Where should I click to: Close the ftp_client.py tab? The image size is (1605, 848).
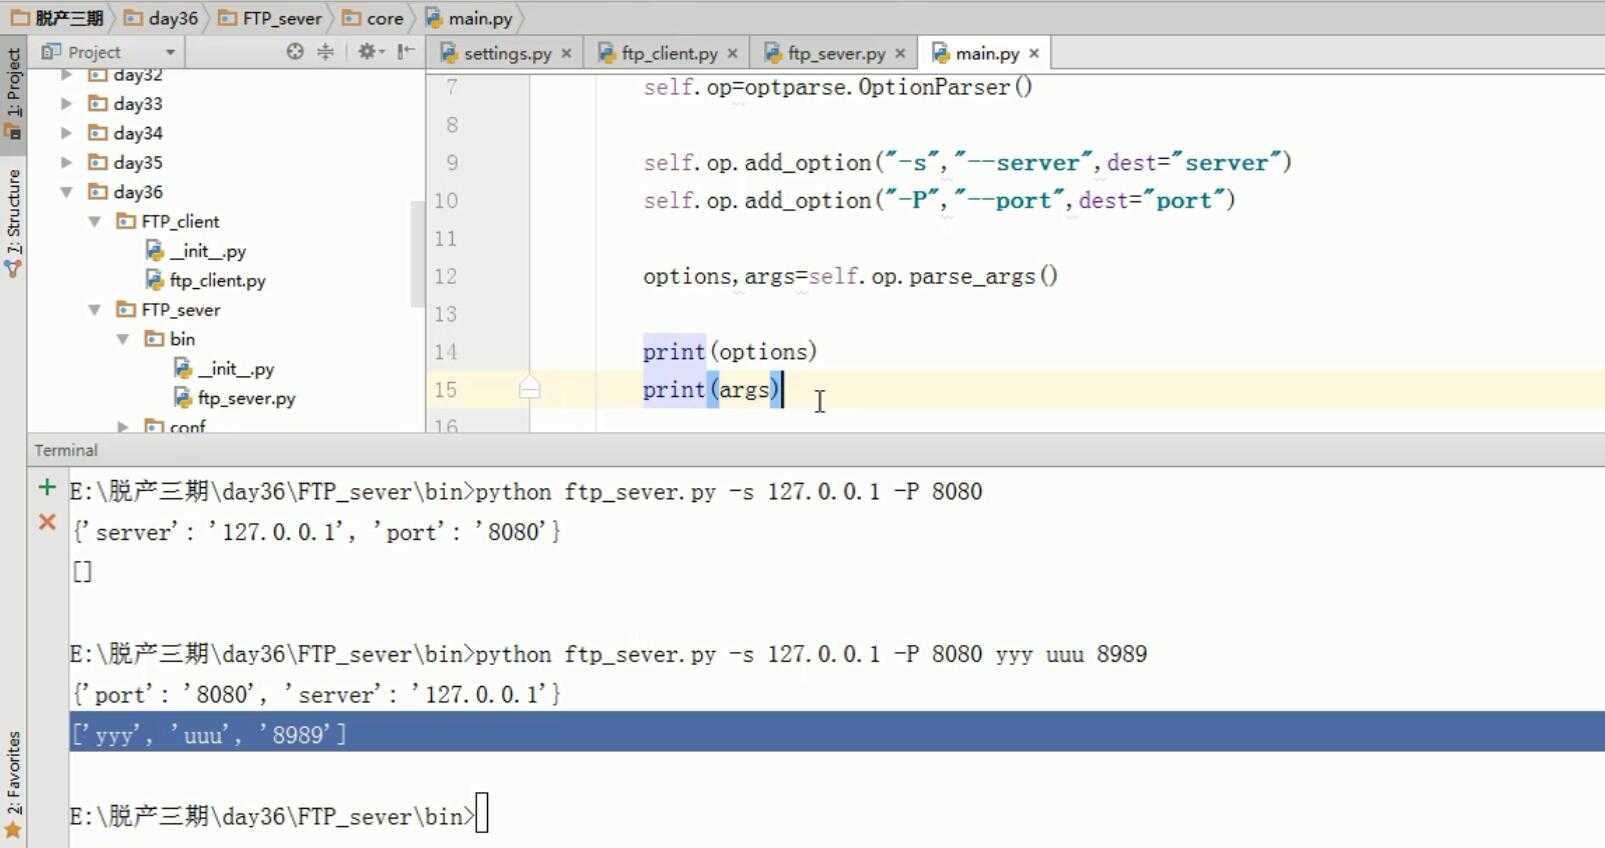click(732, 53)
